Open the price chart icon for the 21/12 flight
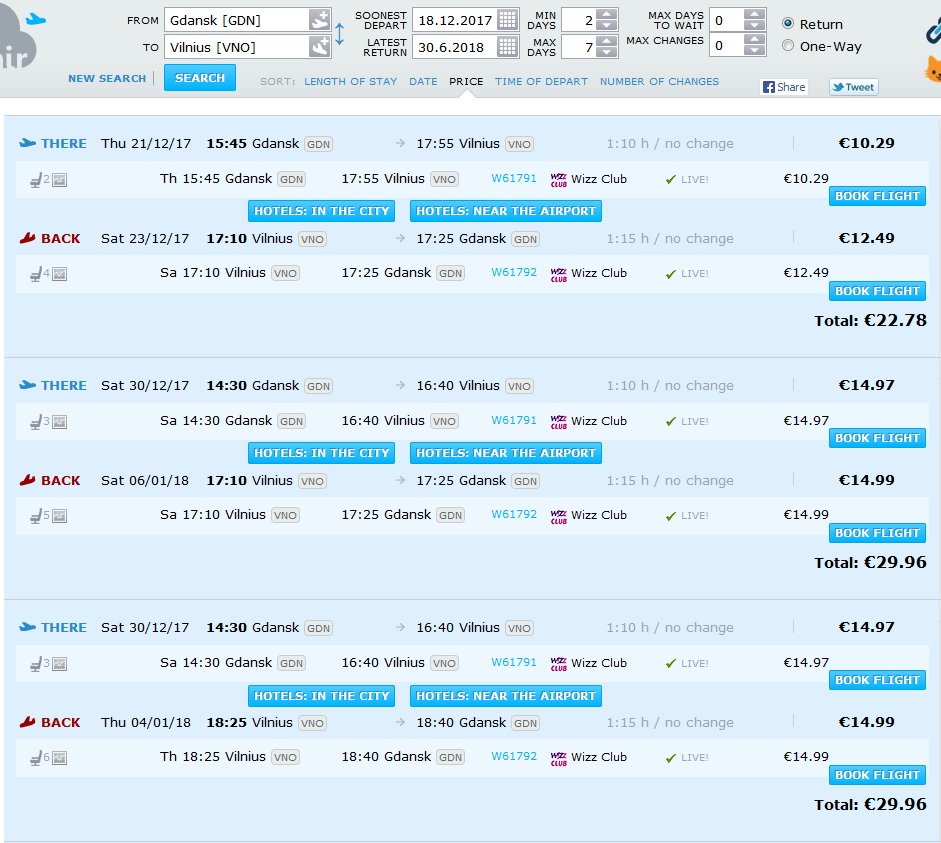The width and height of the screenshot is (941, 843). [x=59, y=179]
